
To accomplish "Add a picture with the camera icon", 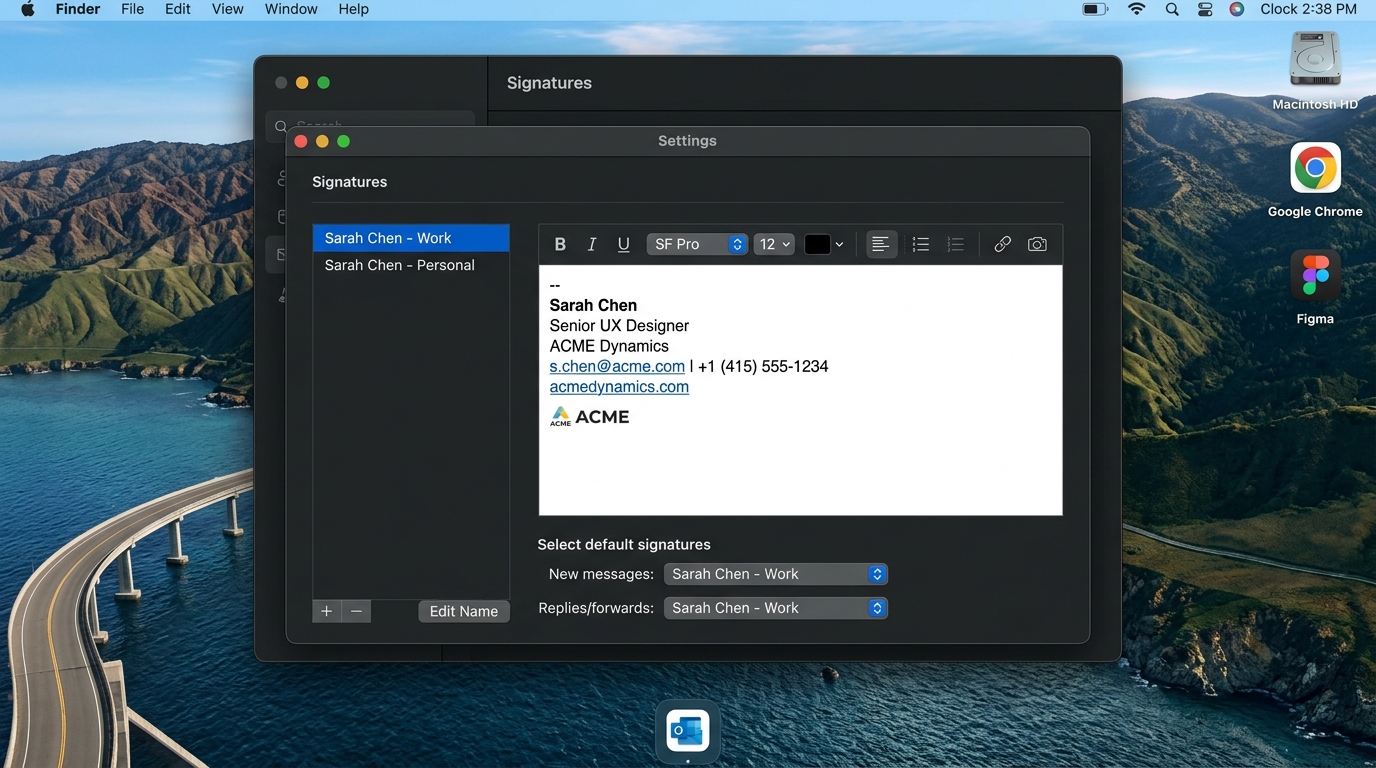I will 1037,244.
